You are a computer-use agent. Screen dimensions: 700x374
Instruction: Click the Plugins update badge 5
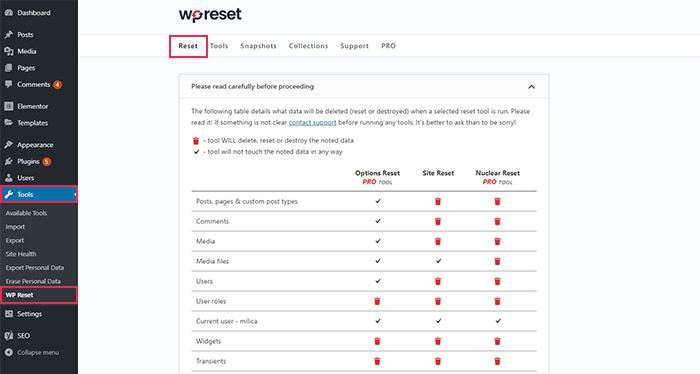pos(46,162)
